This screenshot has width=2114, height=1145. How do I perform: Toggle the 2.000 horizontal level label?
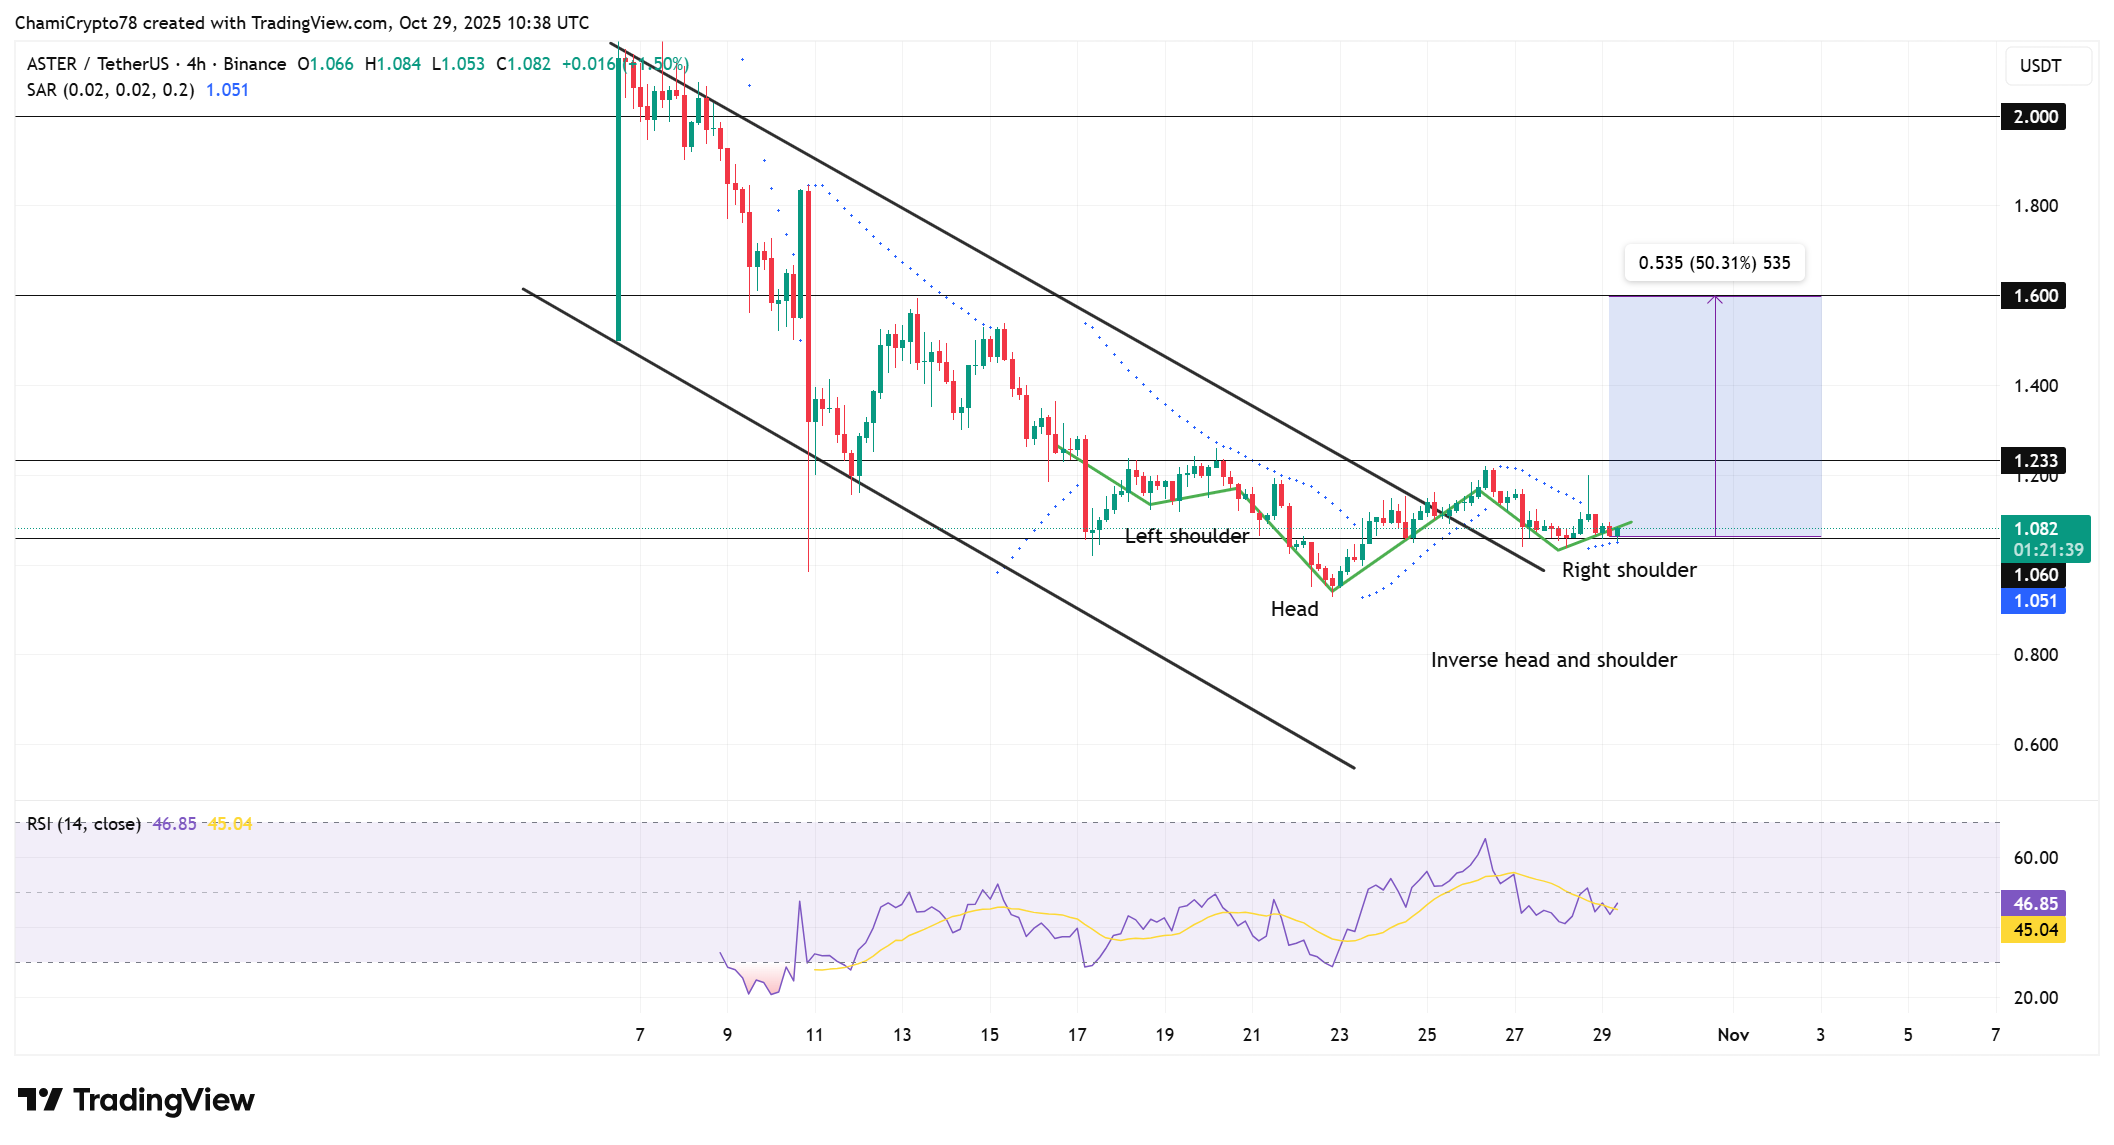[2034, 117]
